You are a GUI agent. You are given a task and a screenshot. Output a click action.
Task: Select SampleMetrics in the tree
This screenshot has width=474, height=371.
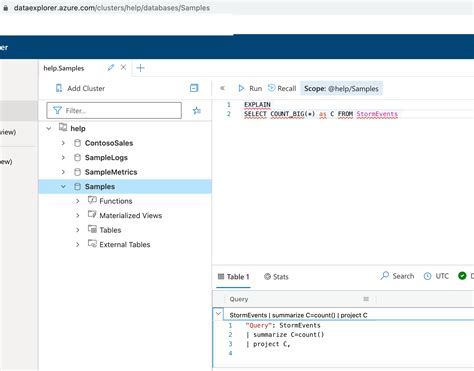tap(111, 172)
